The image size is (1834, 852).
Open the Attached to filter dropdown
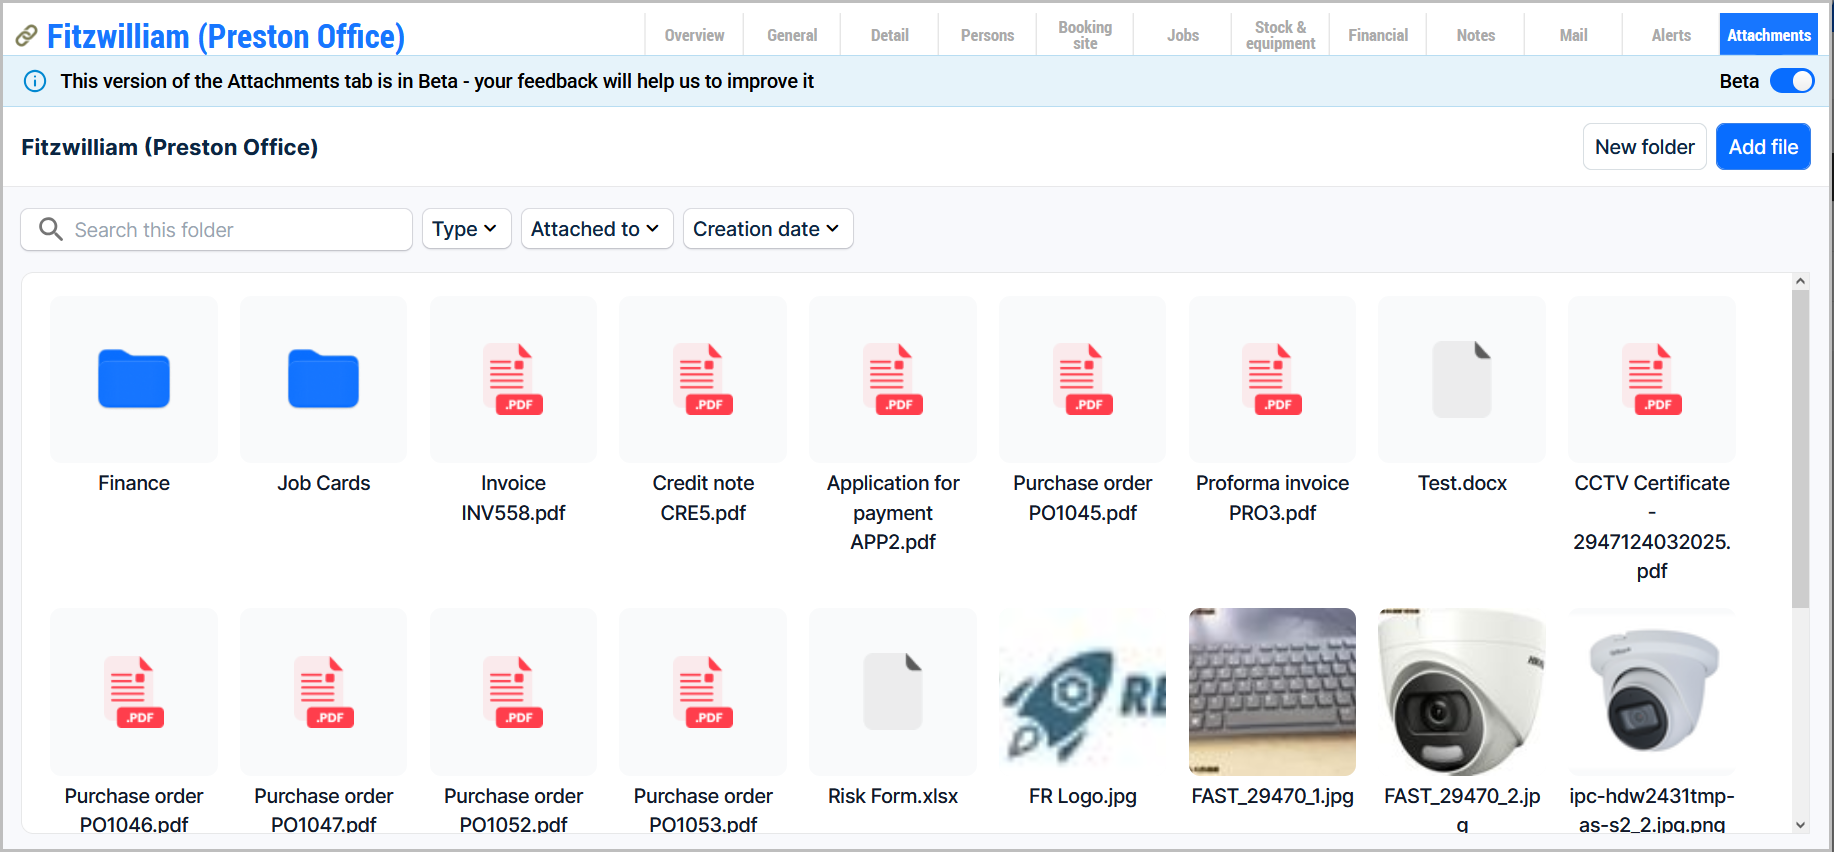tap(596, 229)
